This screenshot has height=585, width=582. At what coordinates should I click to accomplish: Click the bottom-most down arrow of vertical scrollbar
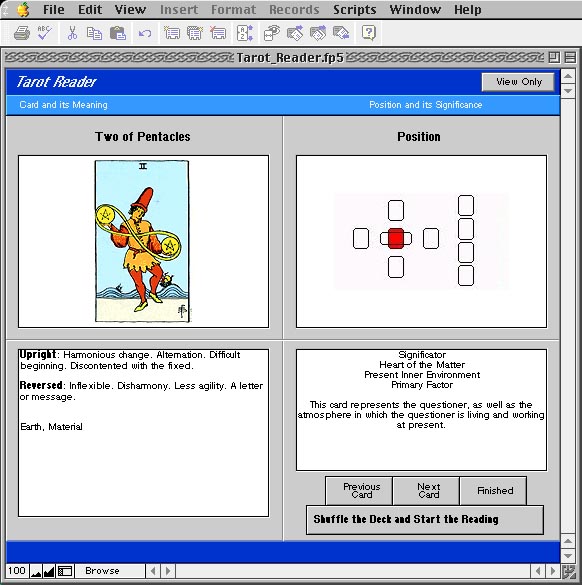[x=568, y=556]
